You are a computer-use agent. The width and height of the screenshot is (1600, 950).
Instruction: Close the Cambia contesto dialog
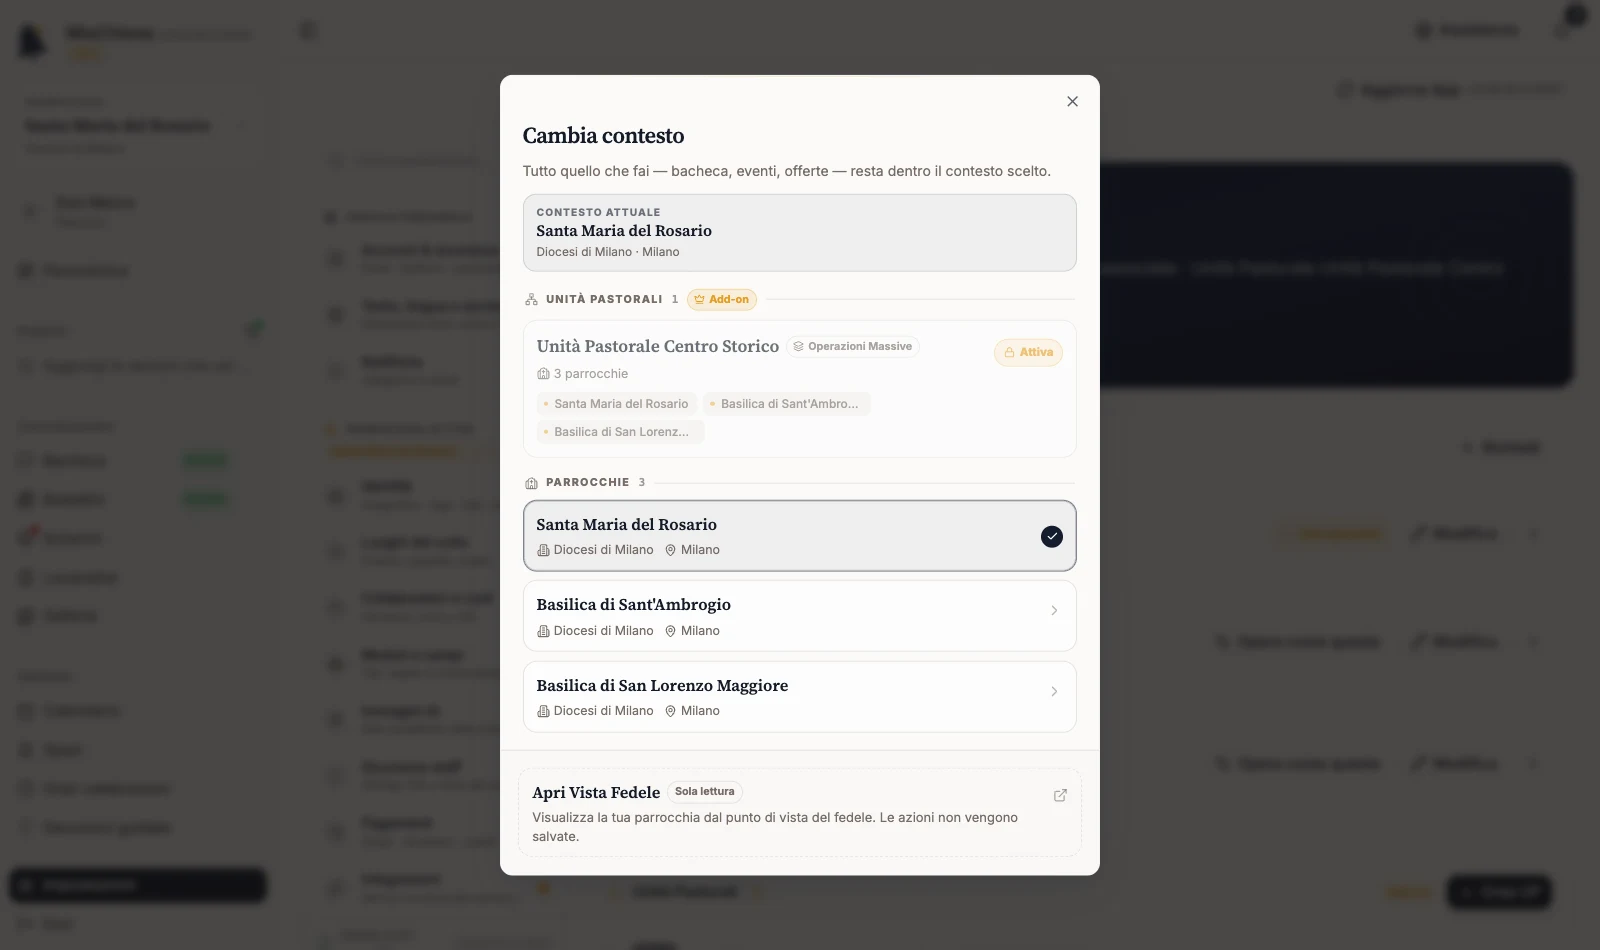tap(1072, 101)
